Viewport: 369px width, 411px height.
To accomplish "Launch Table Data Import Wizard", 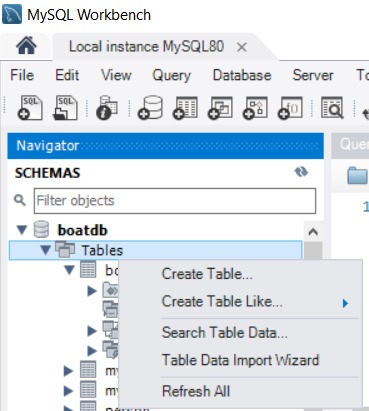I will [240, 360].
